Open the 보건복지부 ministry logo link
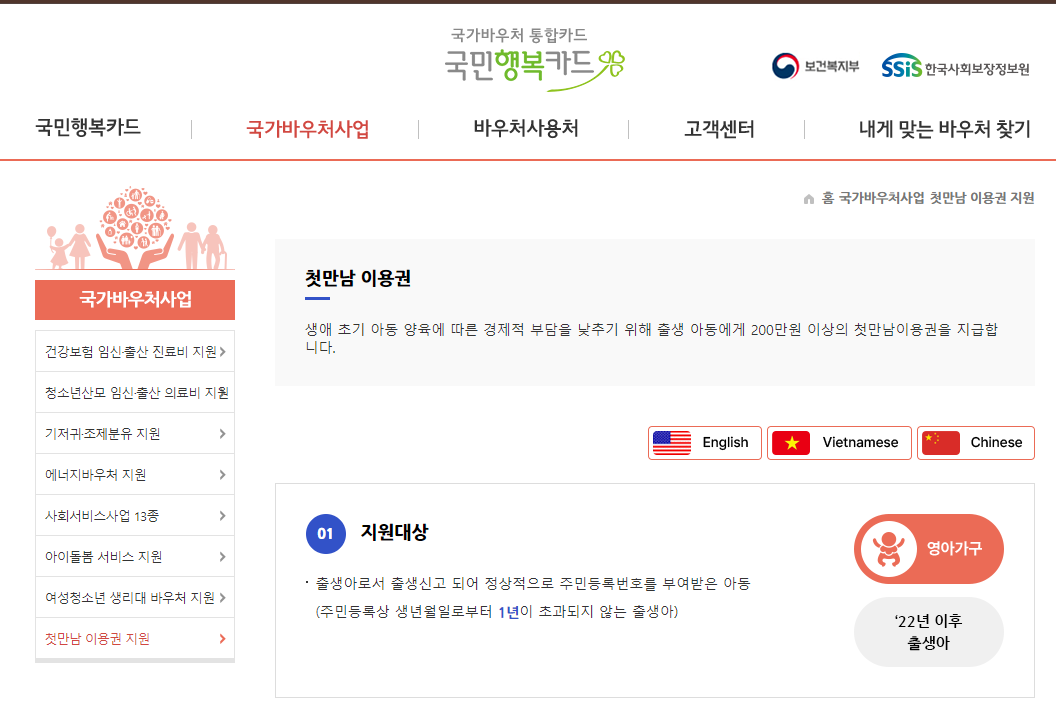The width and height of the screenshot is (1056, 711). pos(816,66)
